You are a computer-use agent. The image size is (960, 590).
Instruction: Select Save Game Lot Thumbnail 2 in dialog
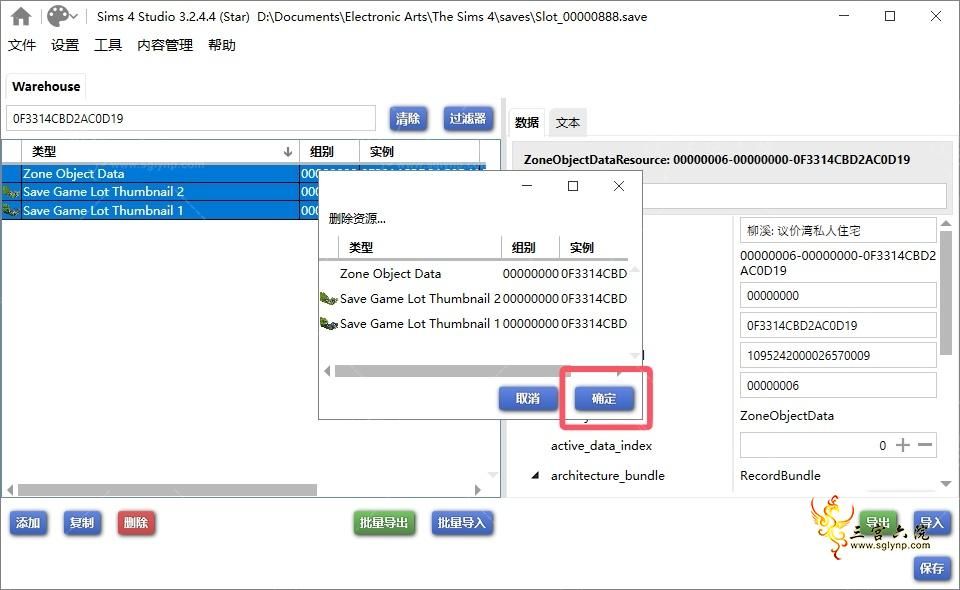pos(474,299)
